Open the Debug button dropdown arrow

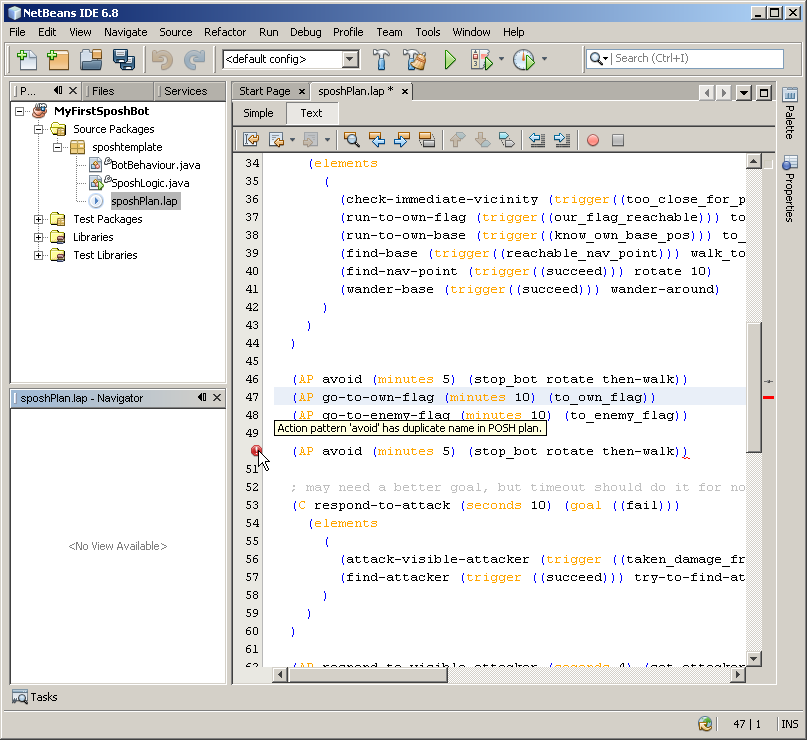(501, 59)
